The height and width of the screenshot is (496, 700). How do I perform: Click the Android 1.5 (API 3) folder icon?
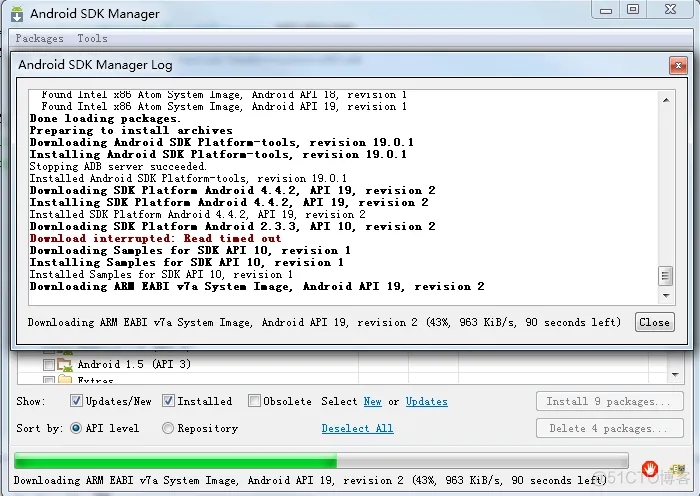pyautogui.click(x=64, y=365)
